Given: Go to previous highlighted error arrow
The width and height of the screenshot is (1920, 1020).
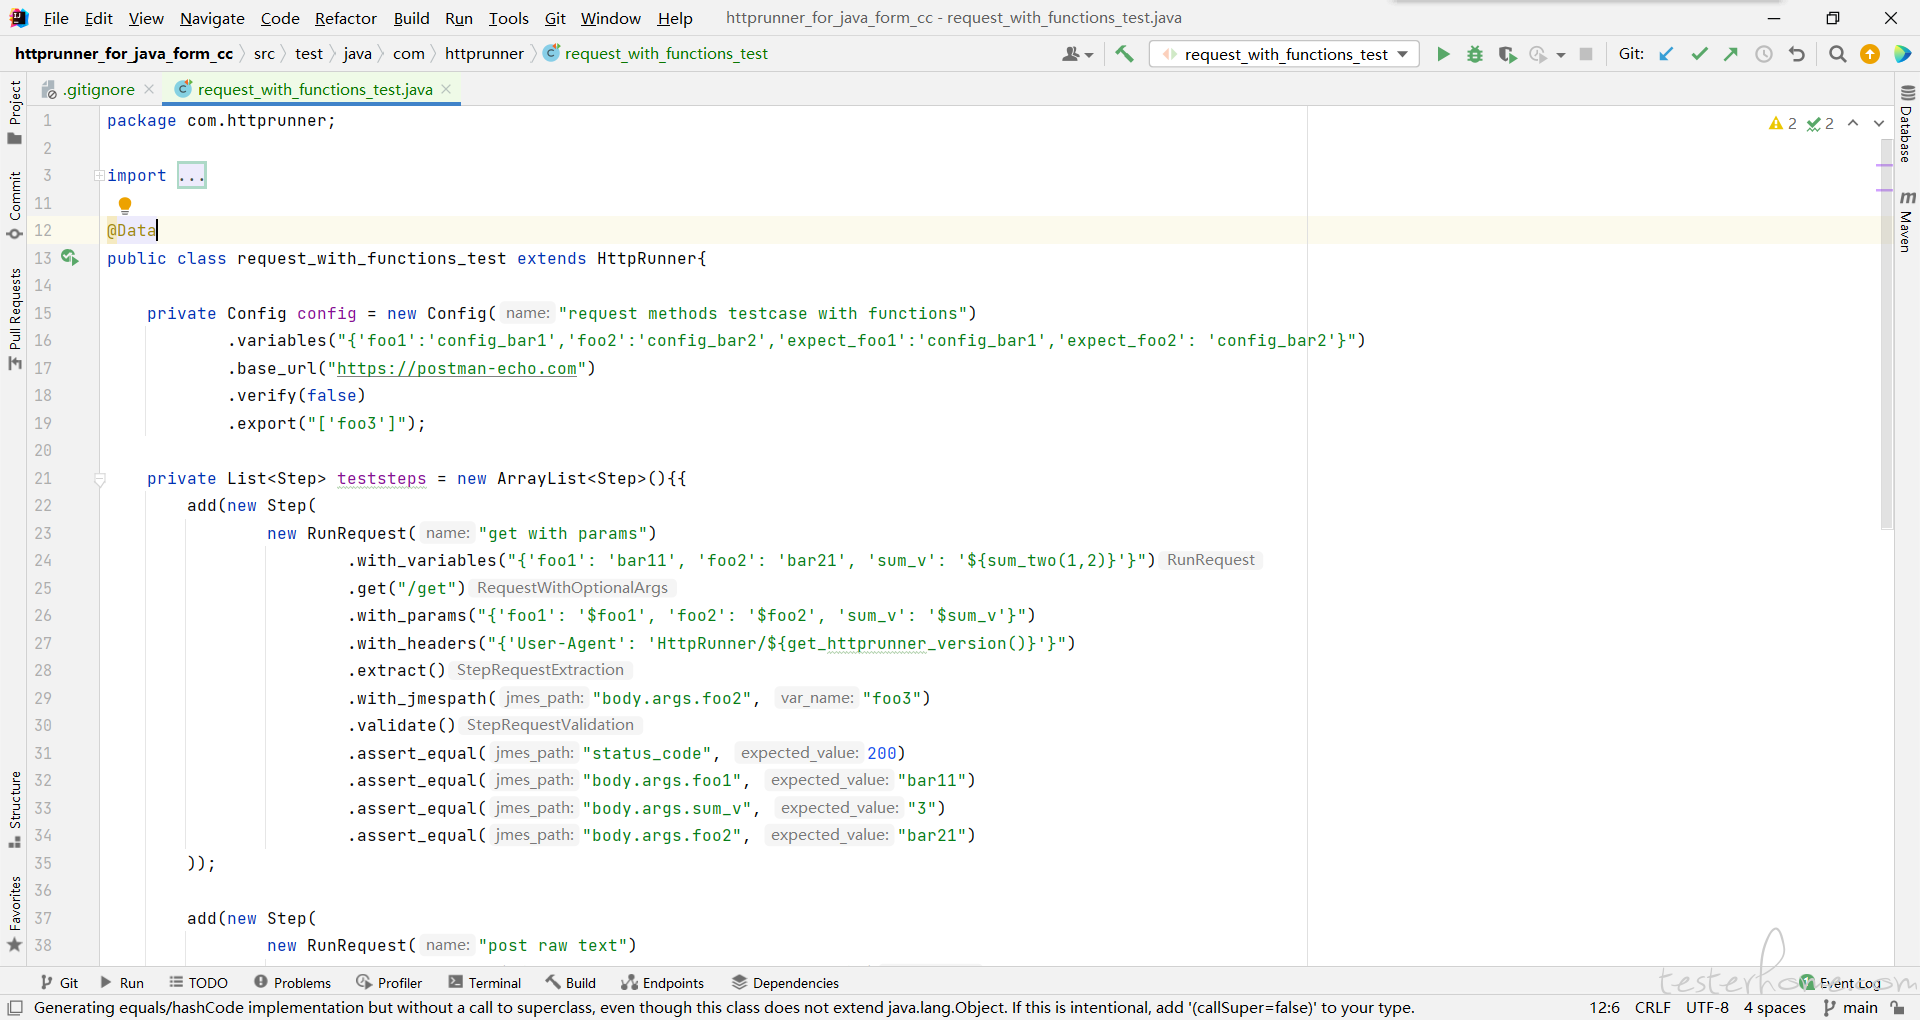Looking at the screenshot, I should point(1853,123).
